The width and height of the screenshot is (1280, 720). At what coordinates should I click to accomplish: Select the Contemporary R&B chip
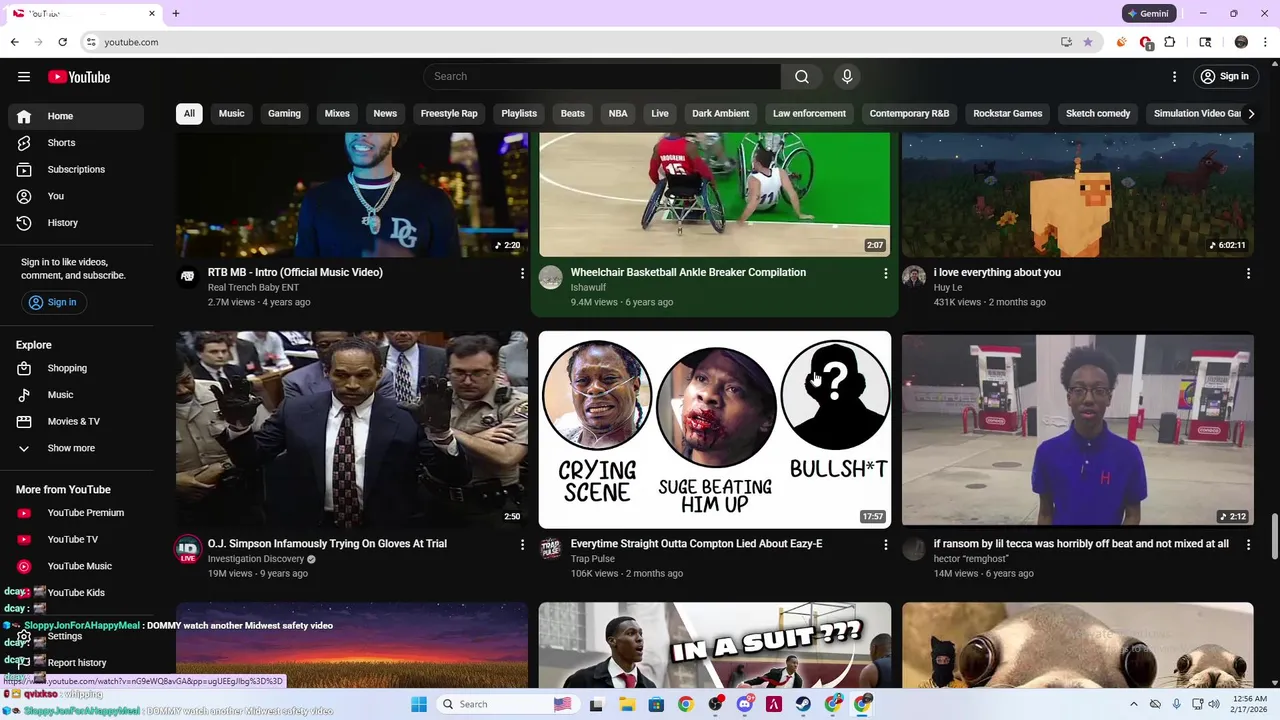coord(909,114)
